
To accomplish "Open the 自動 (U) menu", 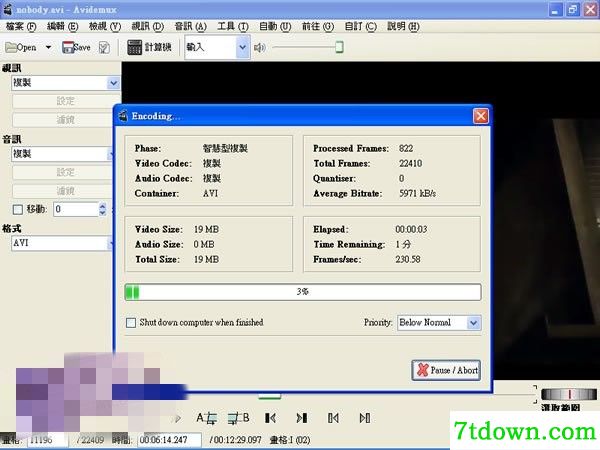I will point(275,26).
